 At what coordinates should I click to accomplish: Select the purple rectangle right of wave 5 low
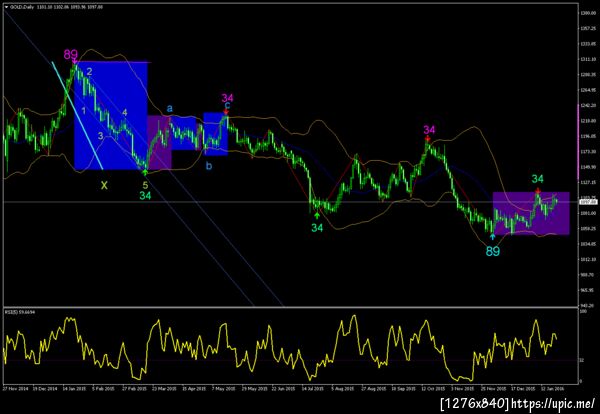(160, 143)
